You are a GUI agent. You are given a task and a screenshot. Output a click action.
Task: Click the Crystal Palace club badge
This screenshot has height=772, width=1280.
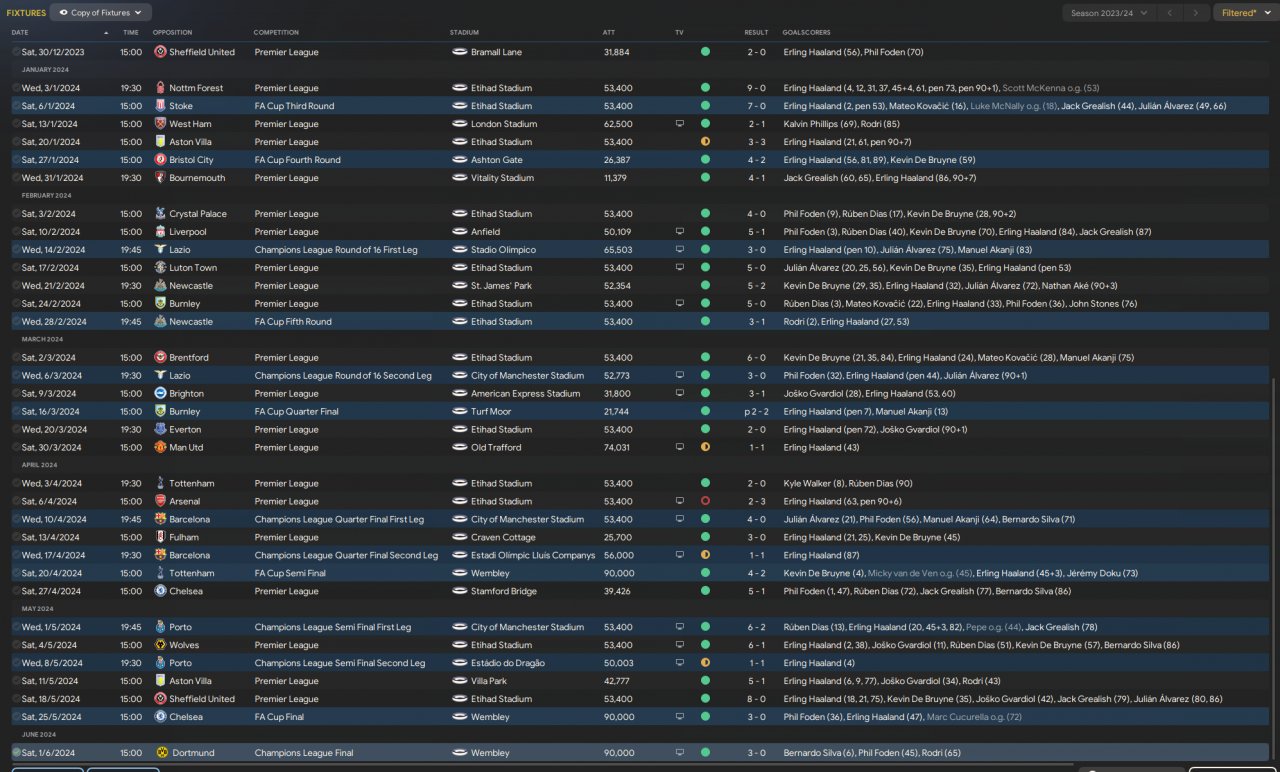pyautogui.click(x=160, y=214)
